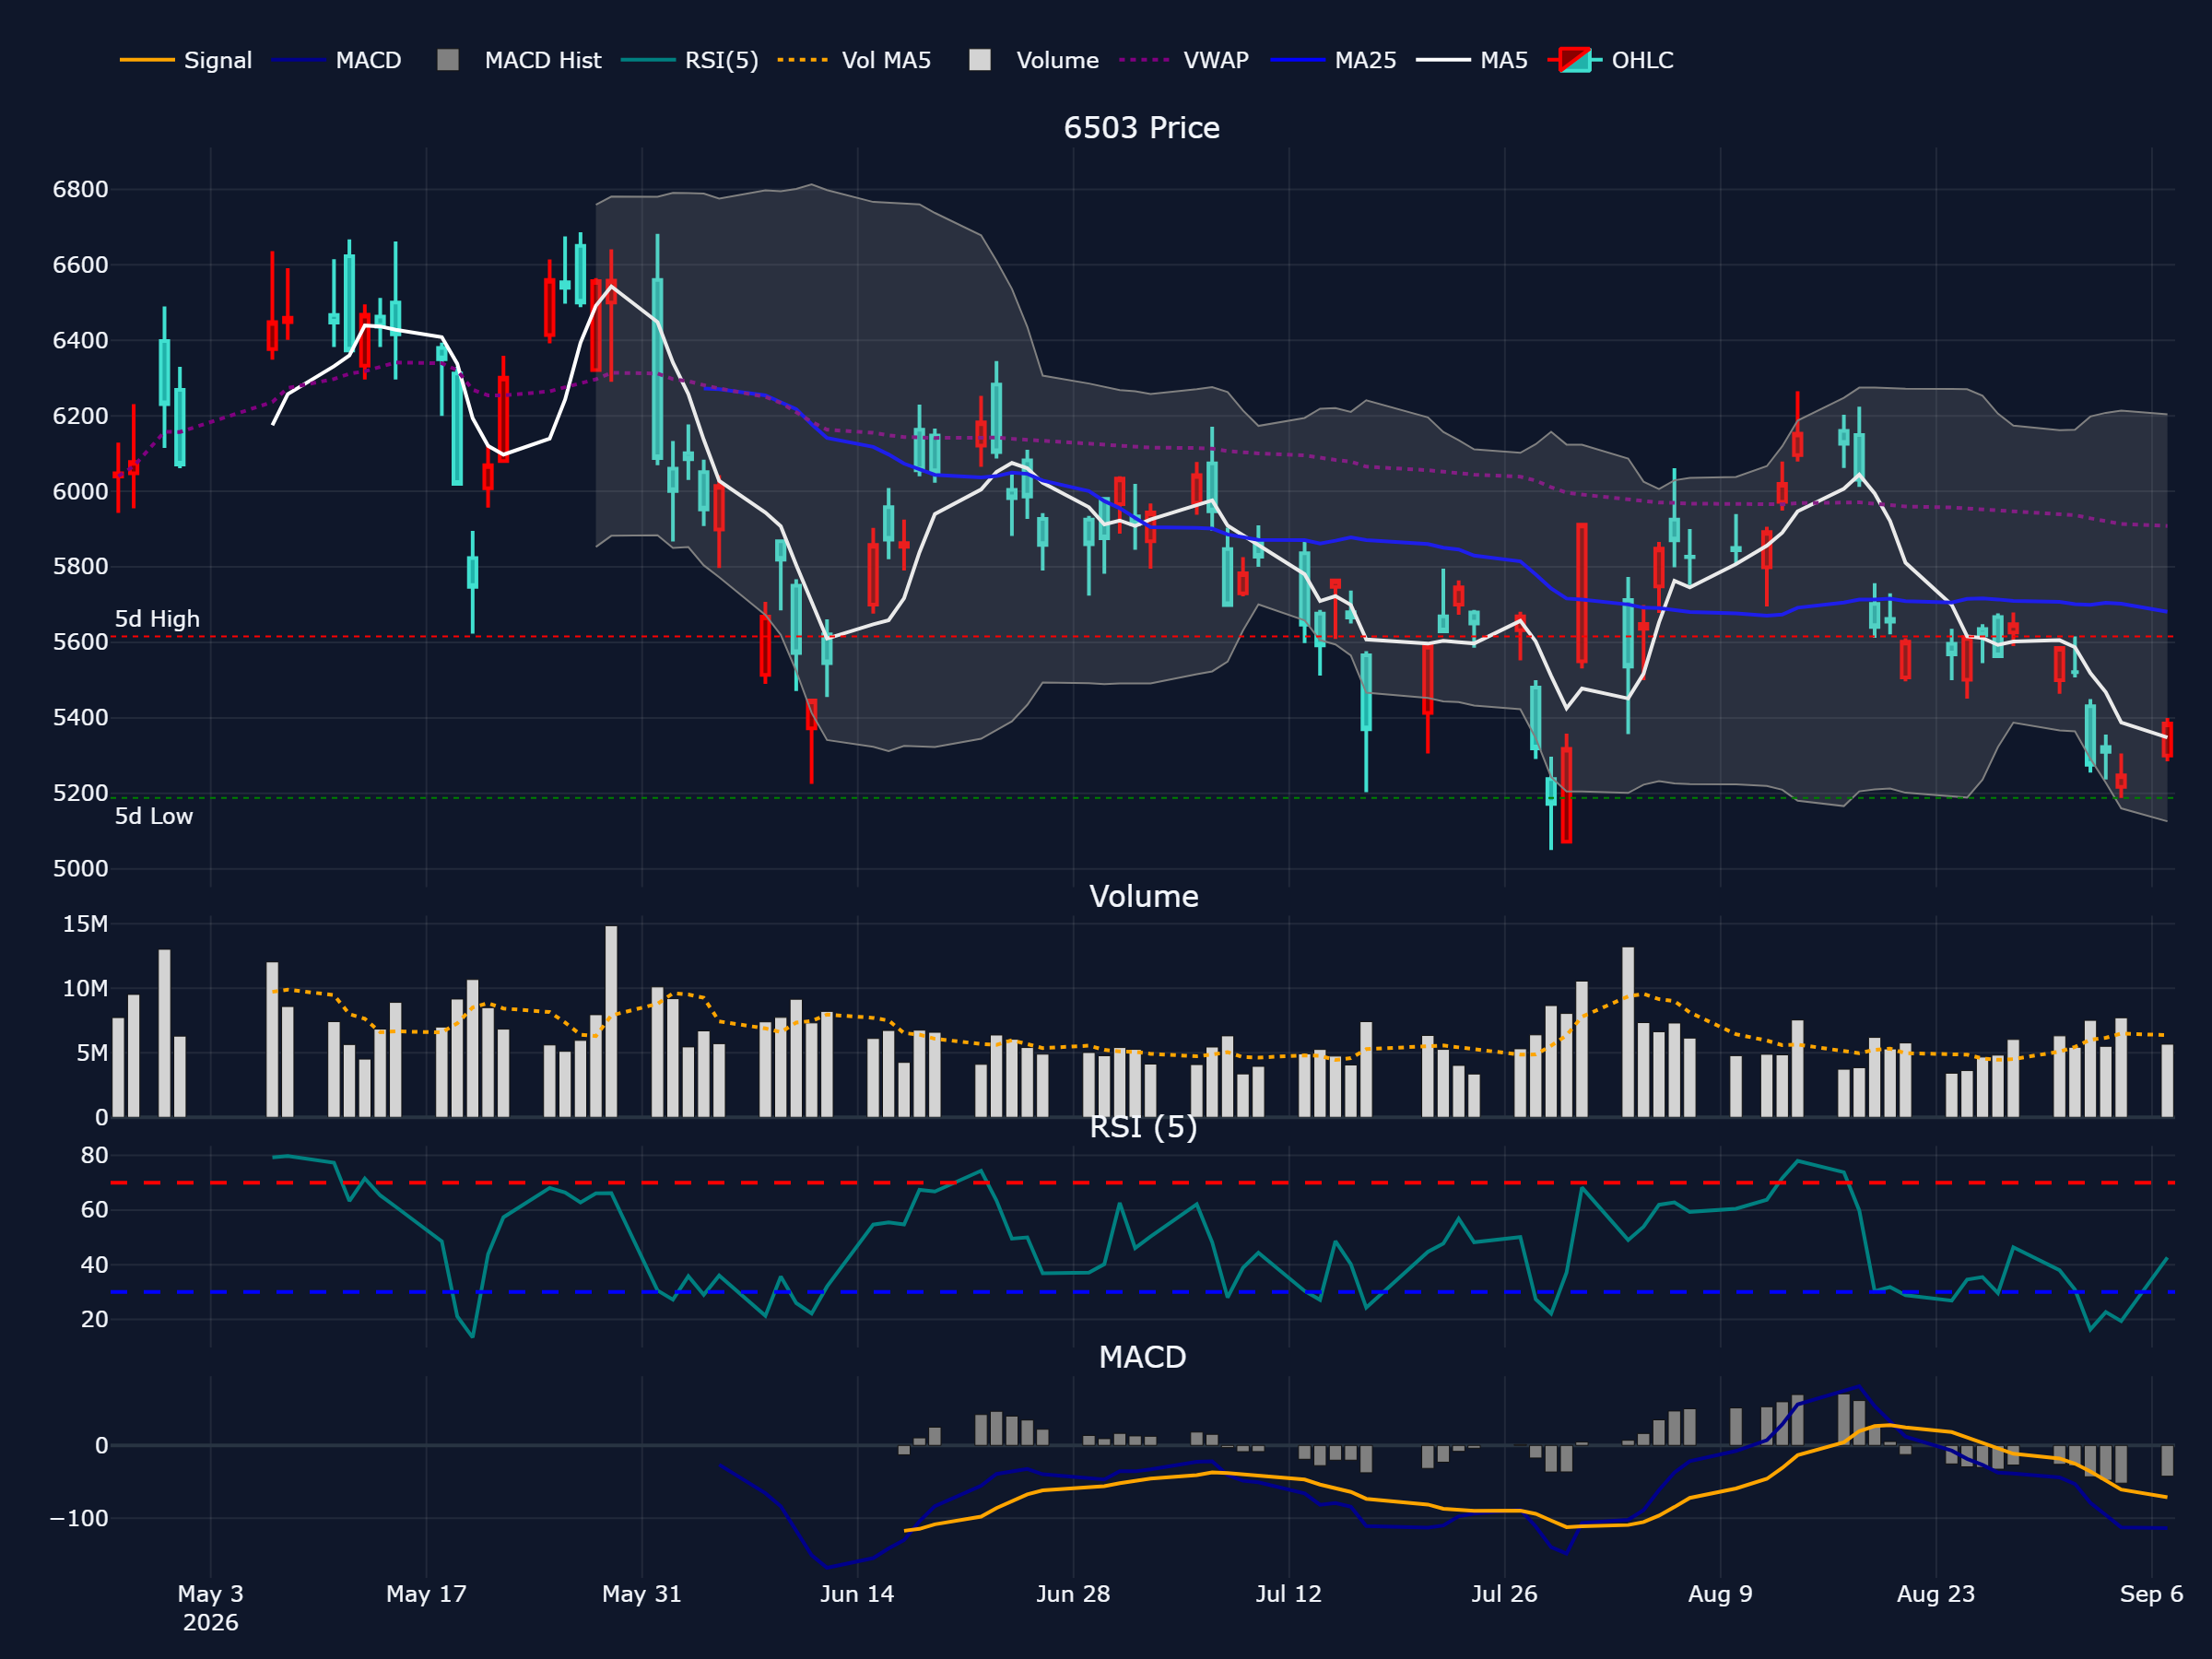Click the 'Aug 23' date axis label
This screenshot has height=1659, width=2212.
(x=1936, y=1594)
